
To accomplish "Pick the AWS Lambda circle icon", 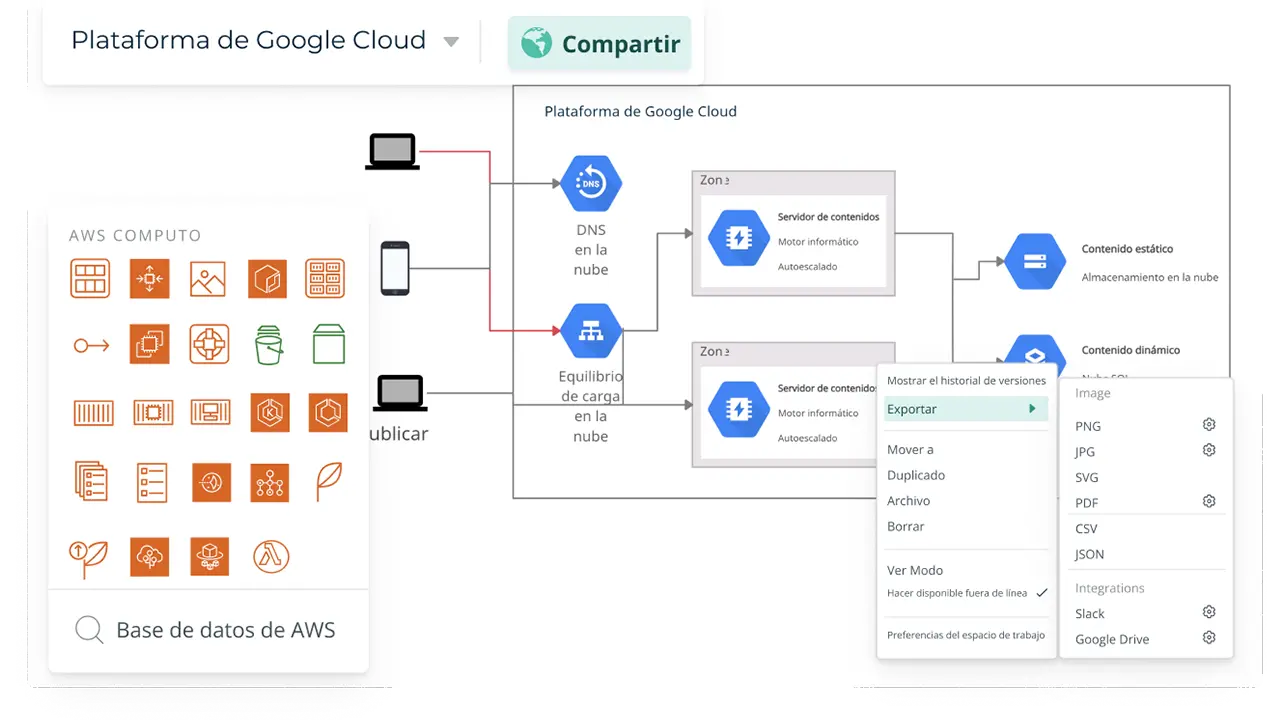I will coord(270,557).
